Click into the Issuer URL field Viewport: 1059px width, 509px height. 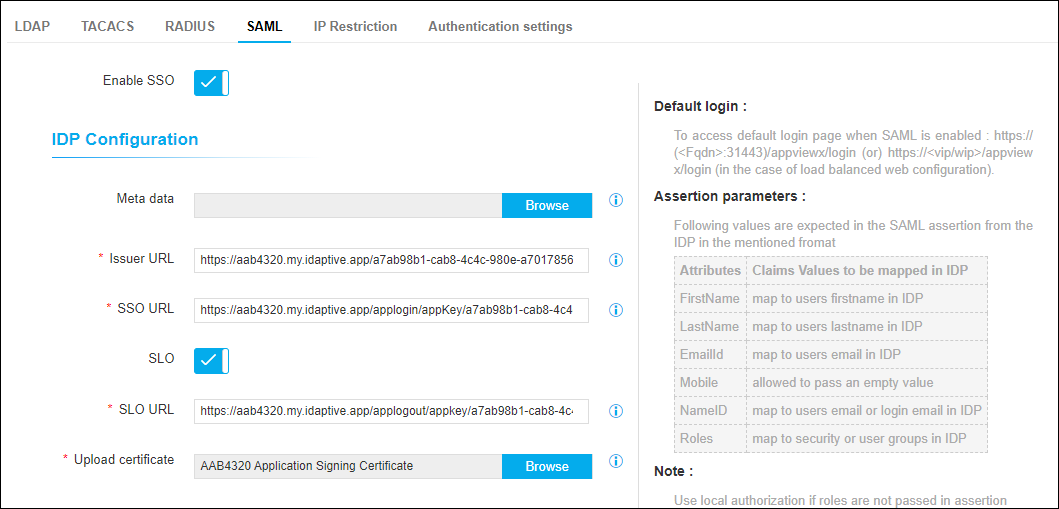coord(391,260)
